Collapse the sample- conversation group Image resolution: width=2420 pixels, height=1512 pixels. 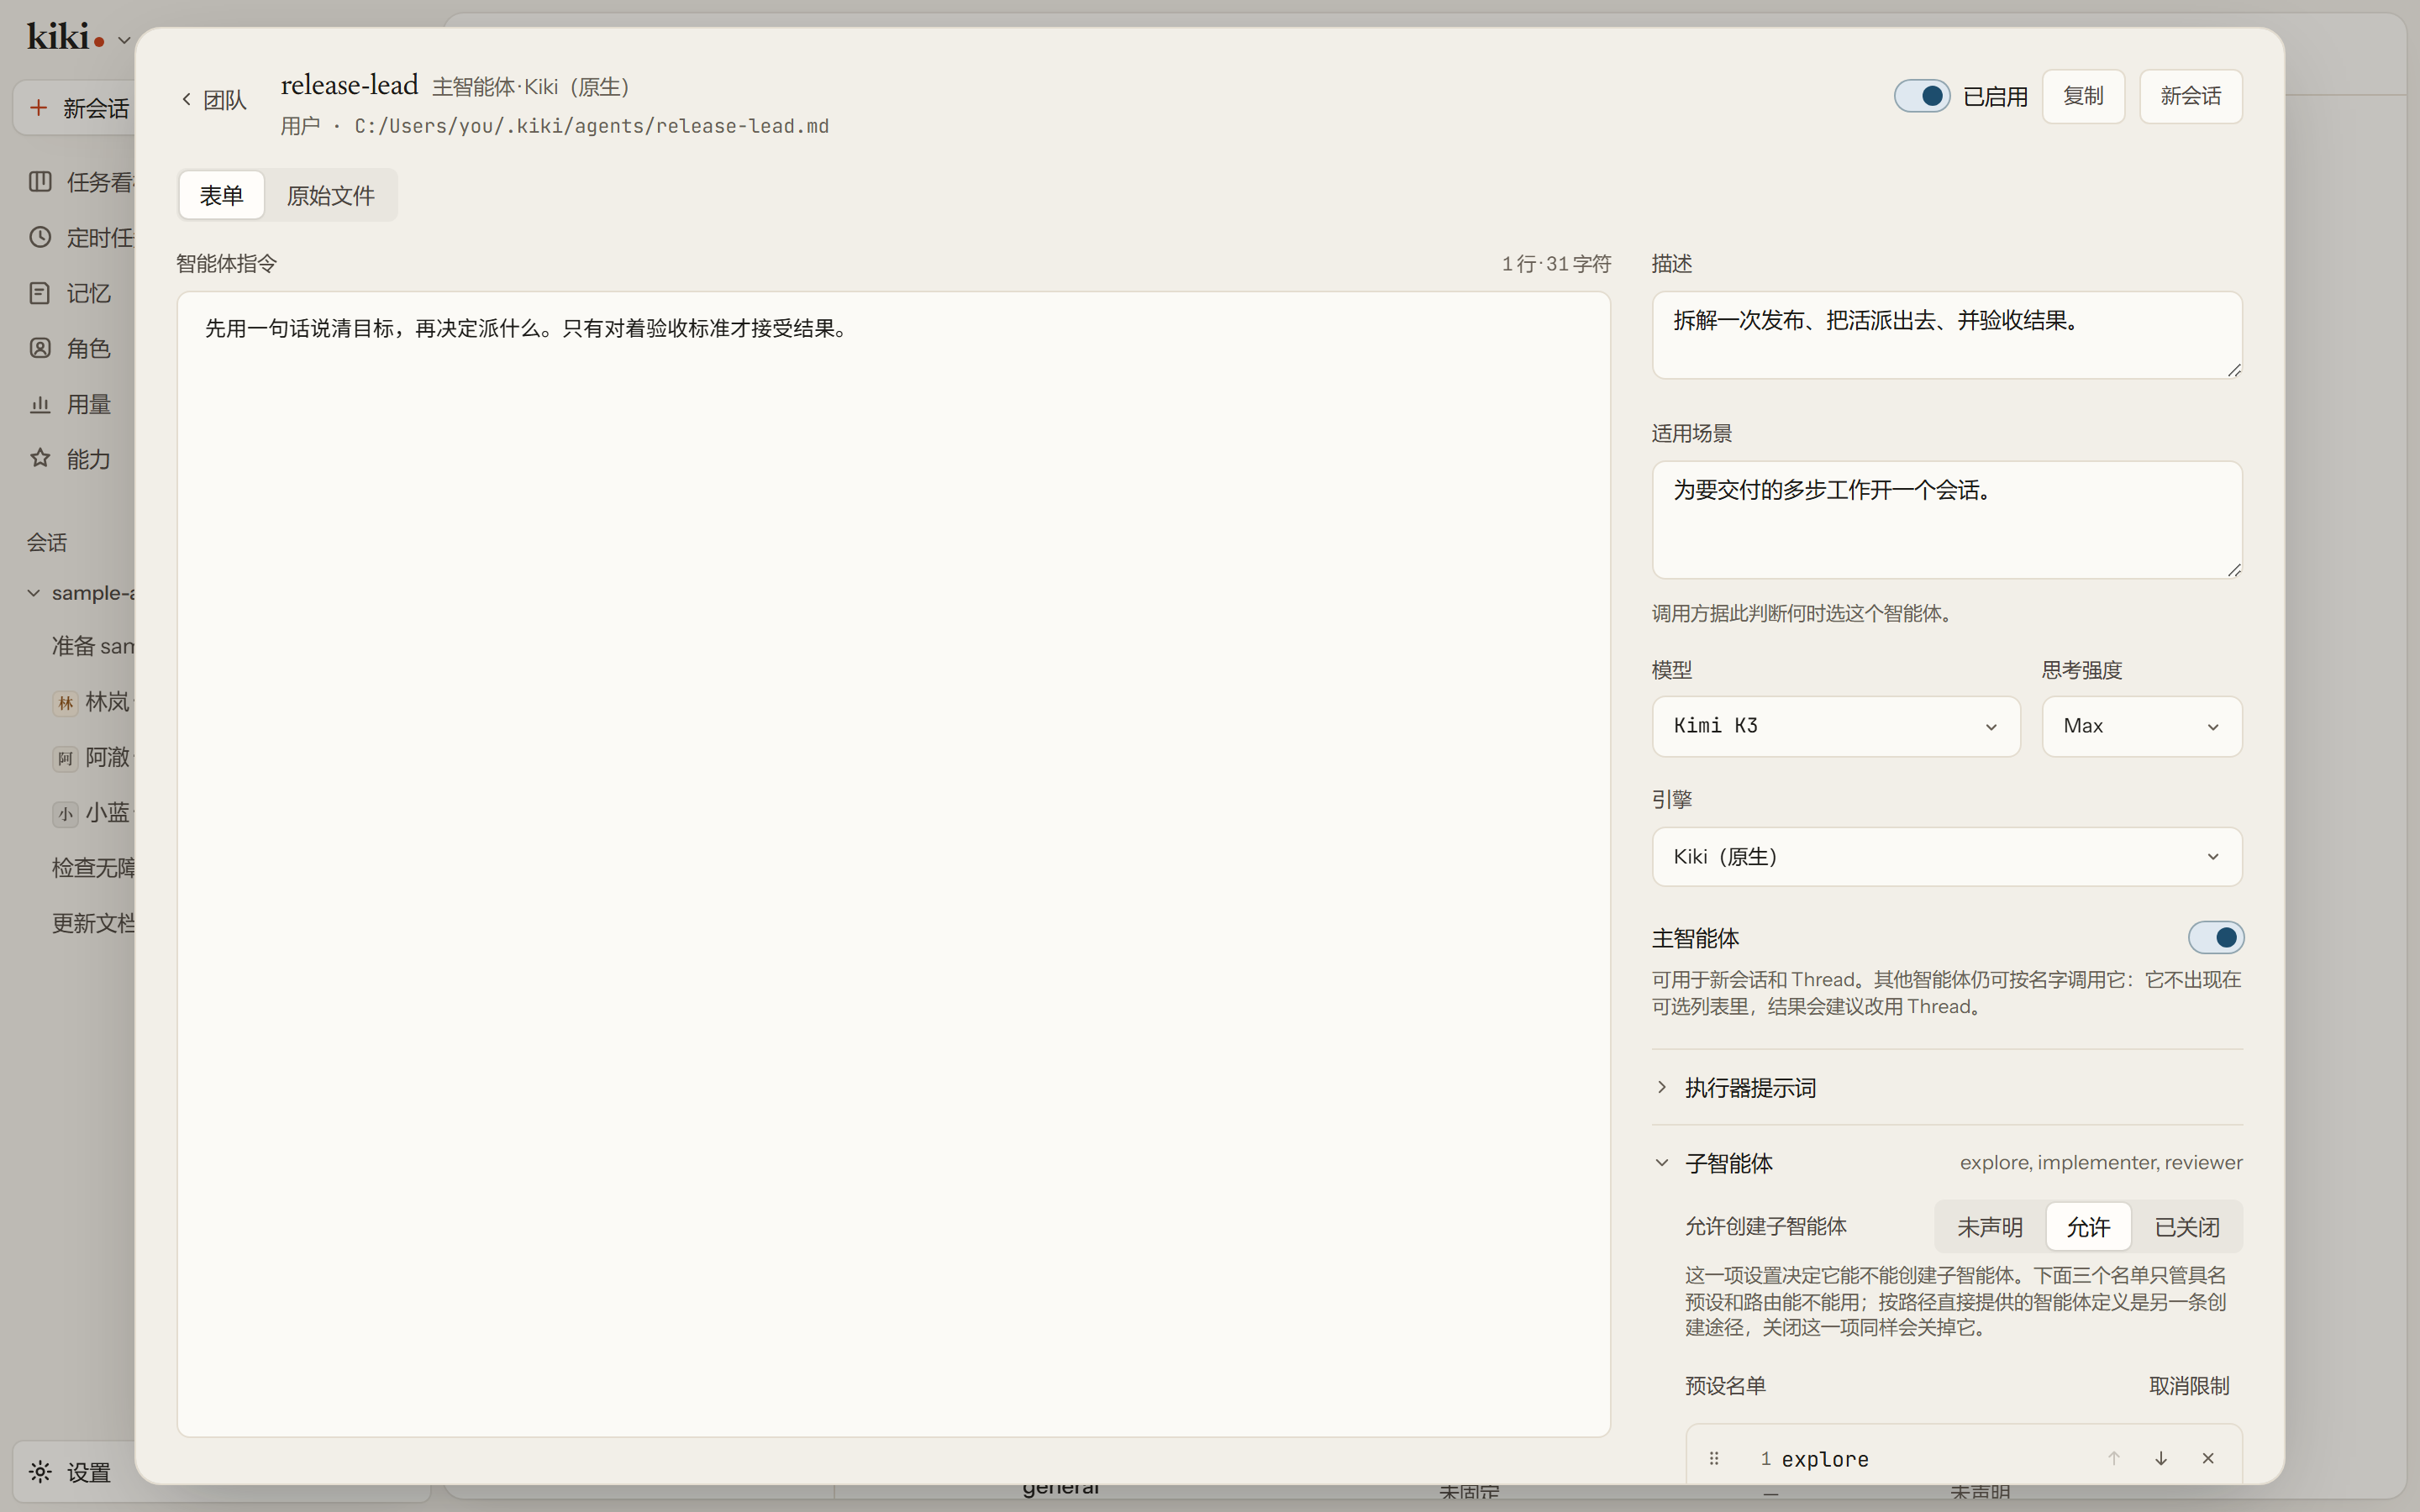coord(34,593)
